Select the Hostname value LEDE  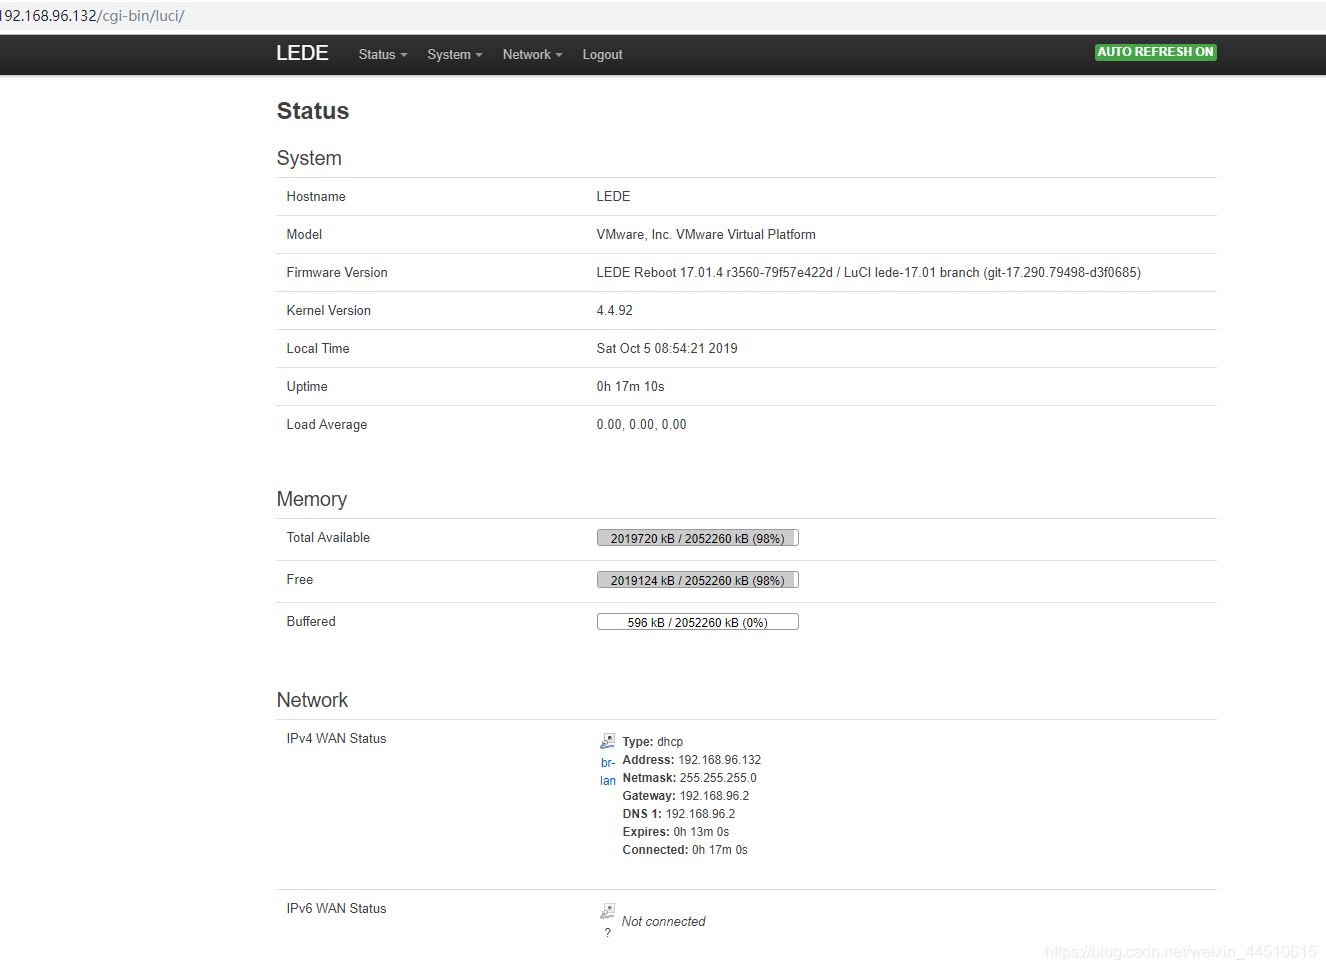click(613, 197)
